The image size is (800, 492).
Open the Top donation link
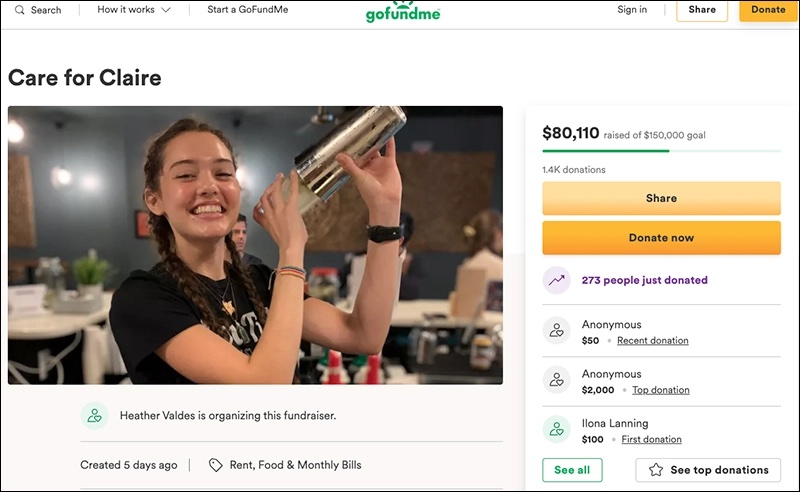[x=660, y=390]
